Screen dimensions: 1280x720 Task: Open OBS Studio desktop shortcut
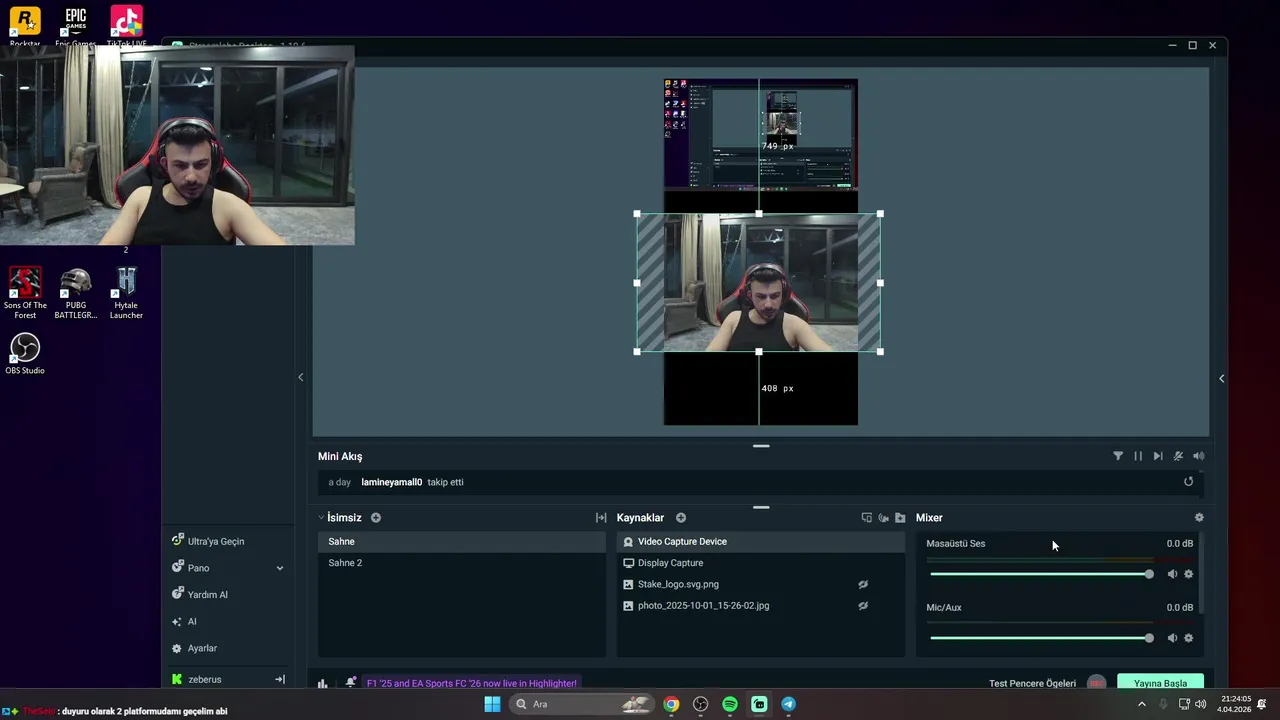tap(25, 354)
